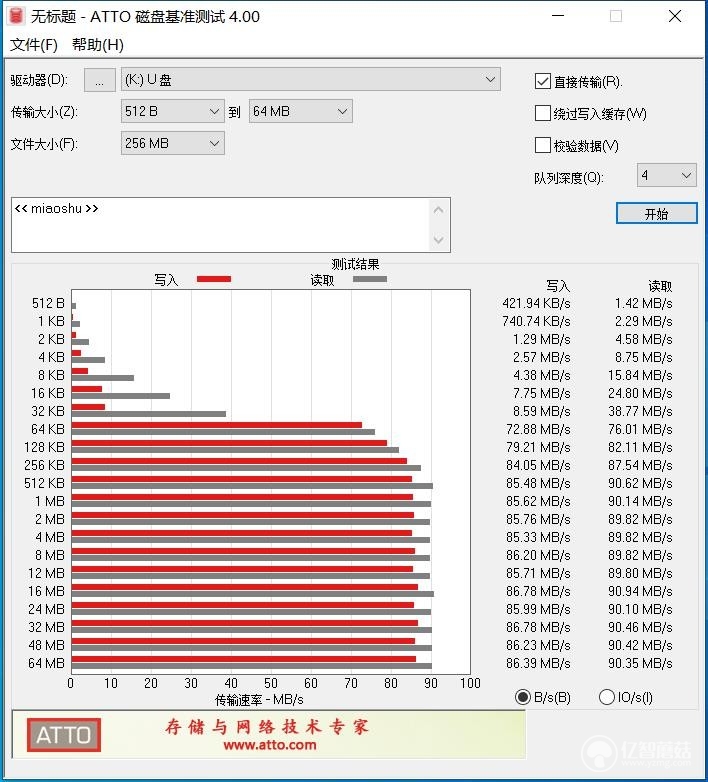Screen dimensions: 708x782
Task: Open the 文件(F) menu
Action: tap(34, 45)
